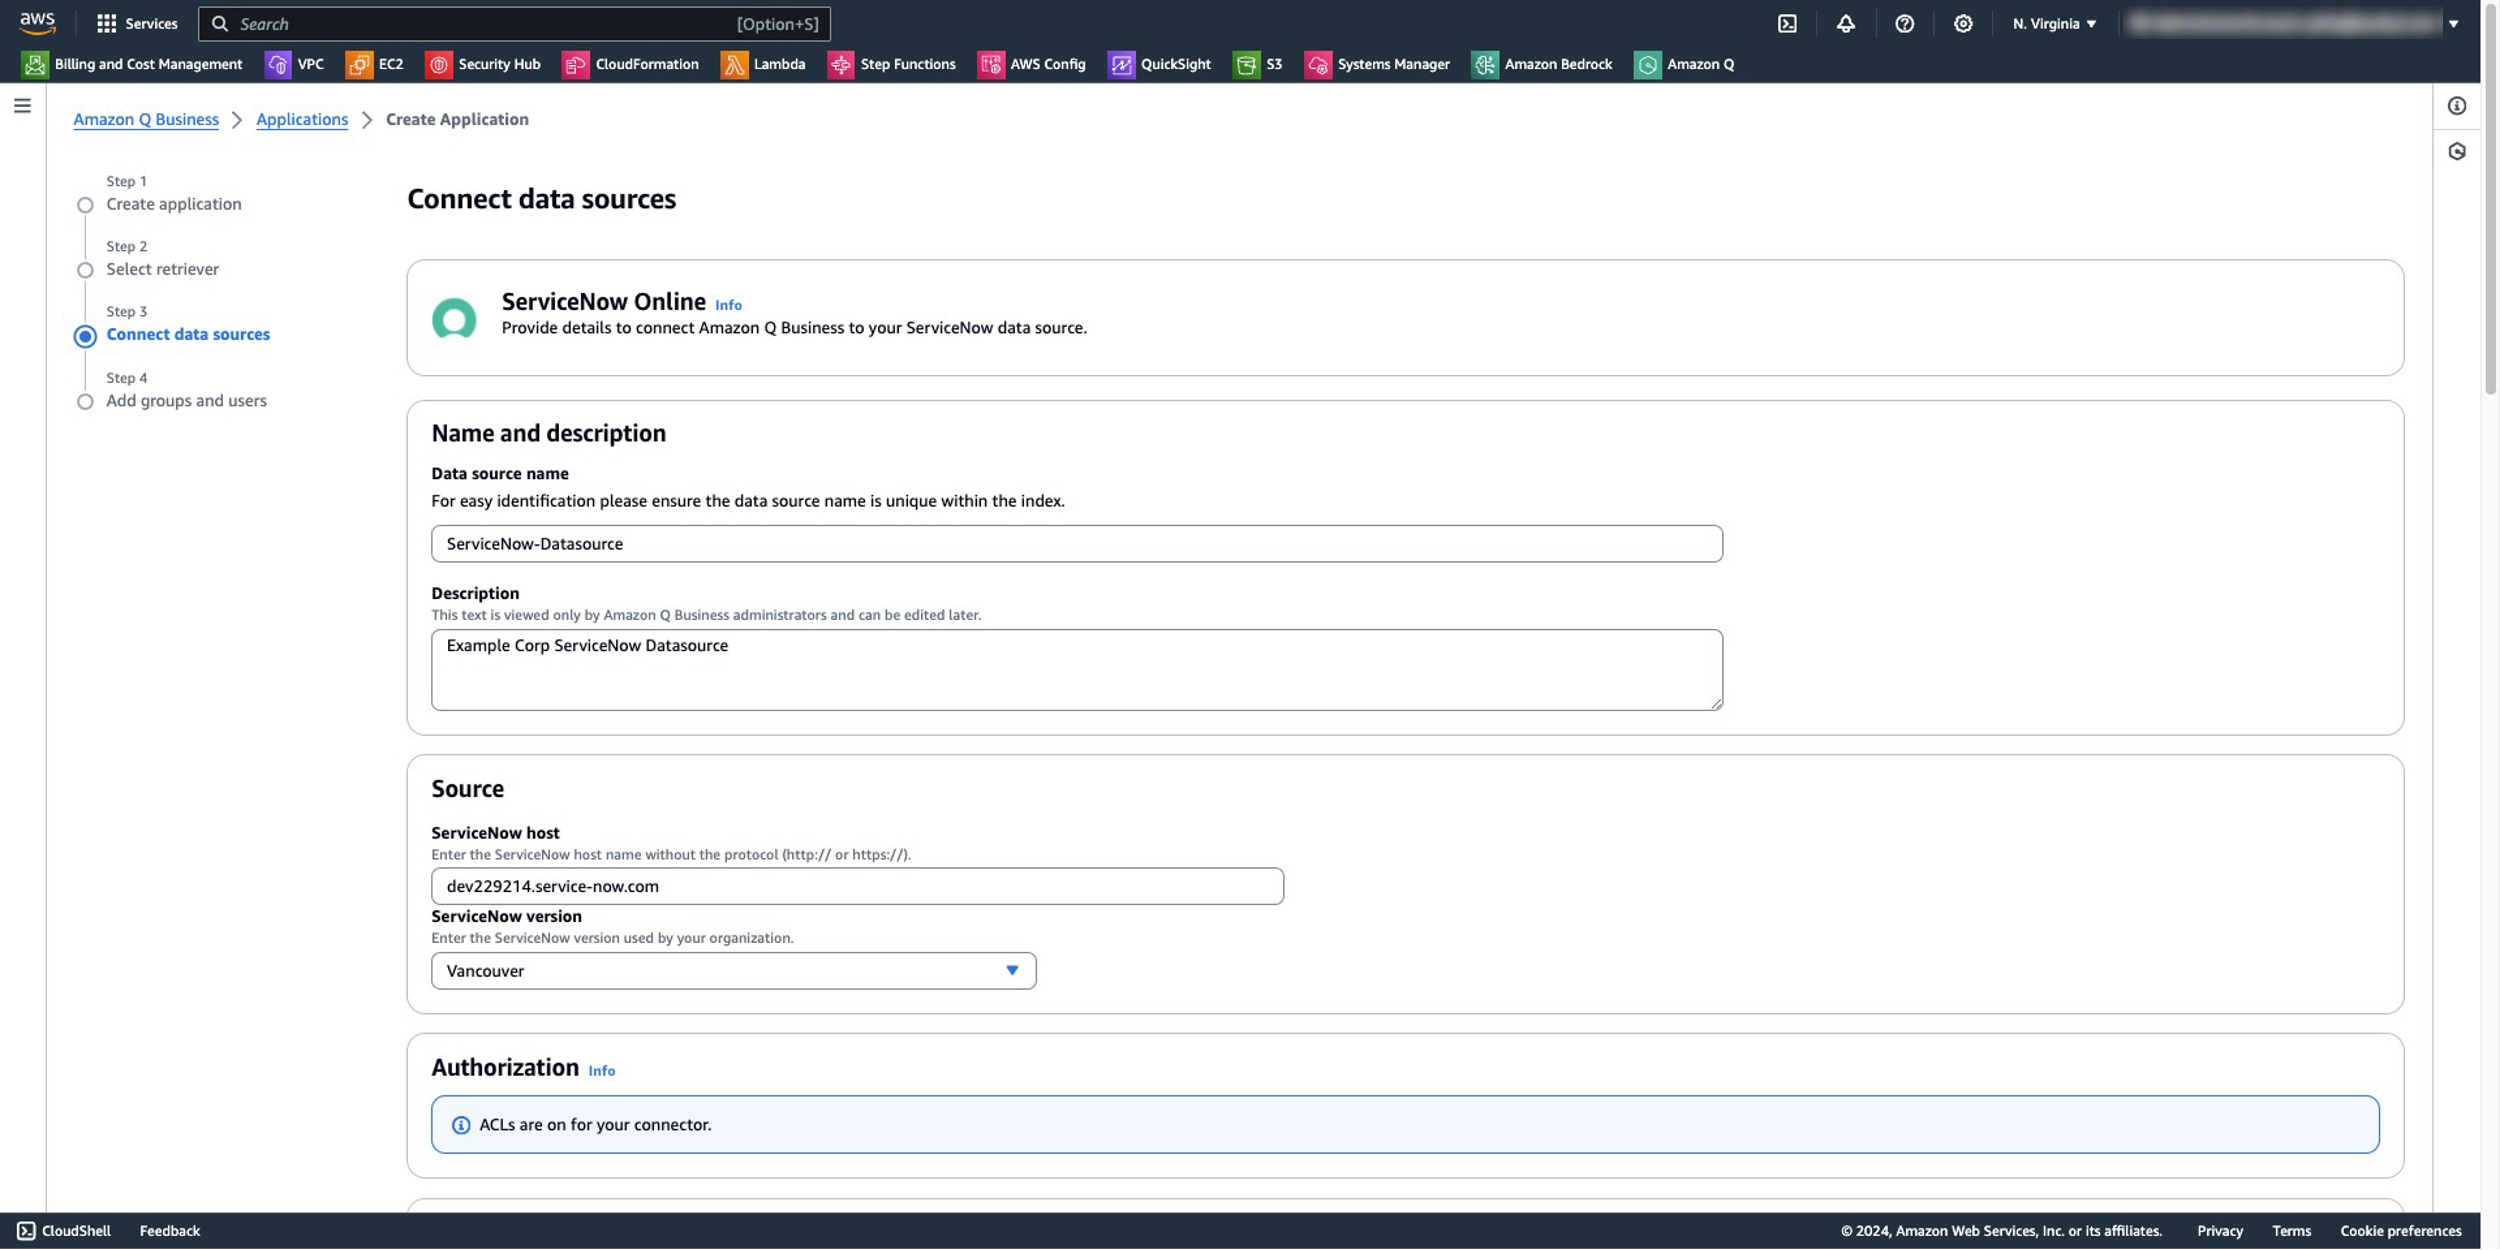Select Step 2 Select retriever radio
Screen dimensions: 2500x1250
(x=85, y=270)
